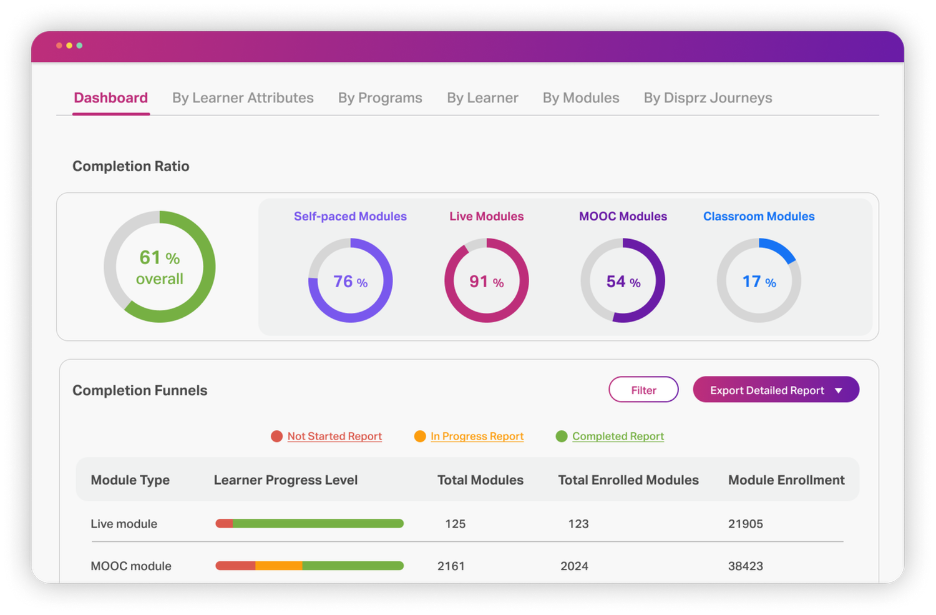The height and width of the screenshot is (615, 936).
Task: Open the Completed Report link
Action: click(618, 437)
